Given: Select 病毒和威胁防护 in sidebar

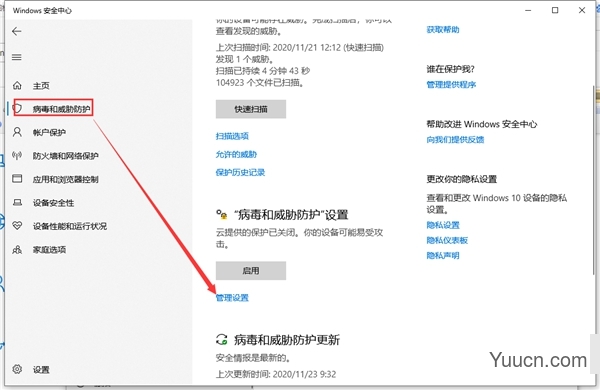Looking at the screenshot, I should click(x=62, y=109).
